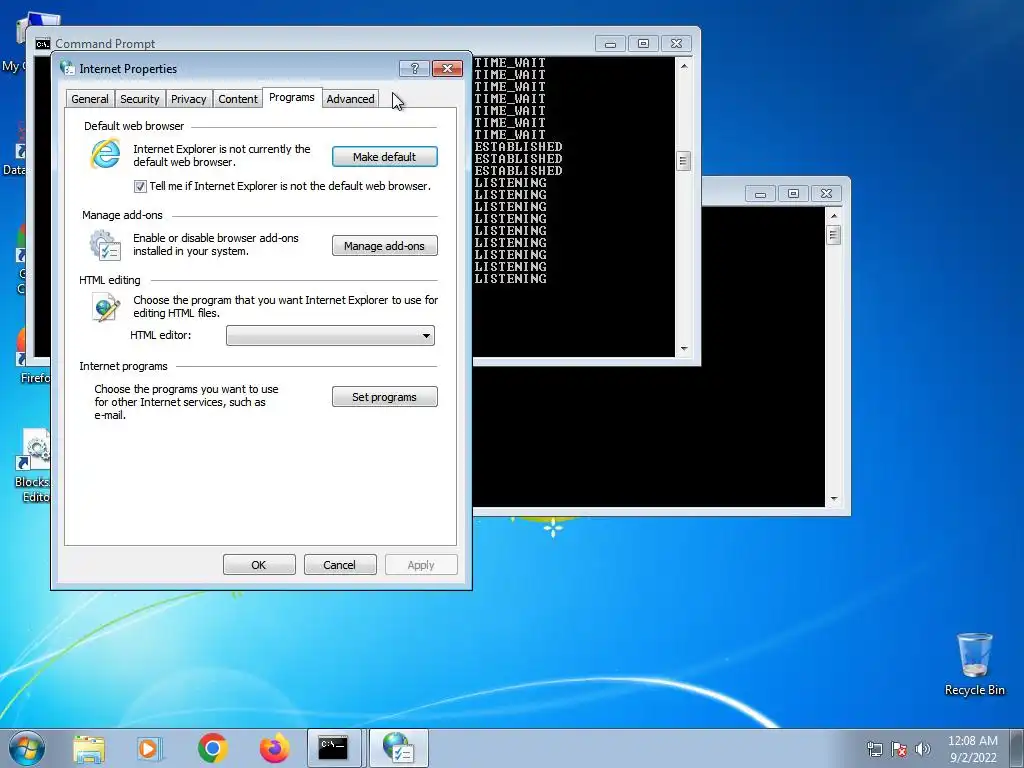Click the network tray icon

pyautogui.click(x=874, y=749)
